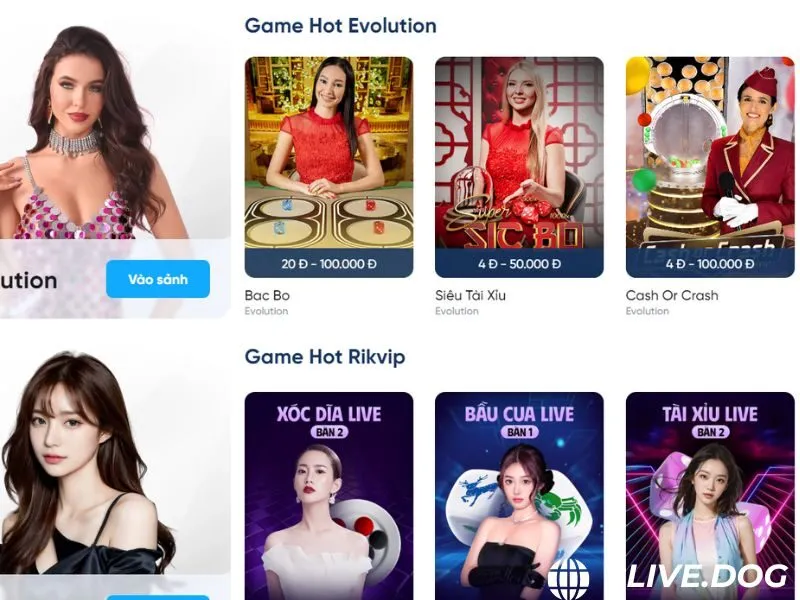Select the Tài Xỉu Live game card

pyautogui.click(x=710, y=496)
